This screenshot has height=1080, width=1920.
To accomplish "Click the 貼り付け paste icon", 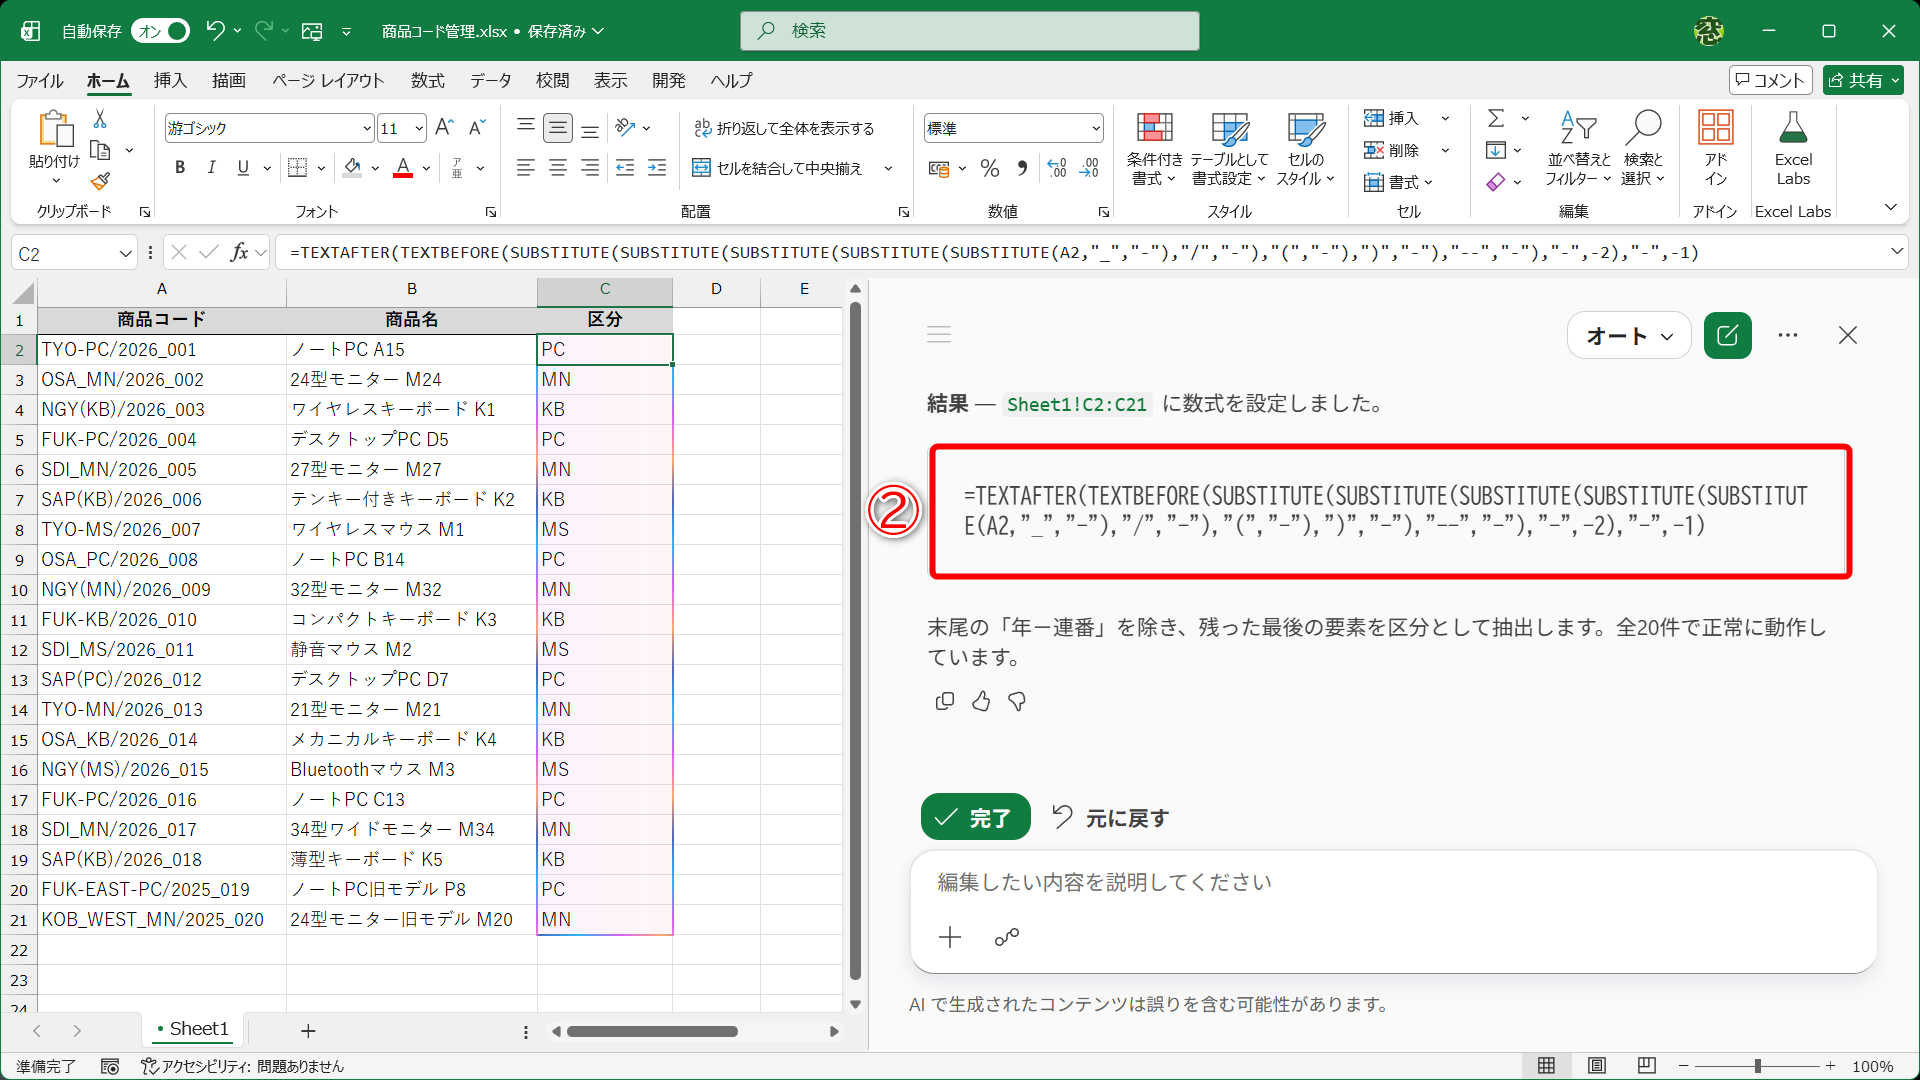I will point(55,130).
